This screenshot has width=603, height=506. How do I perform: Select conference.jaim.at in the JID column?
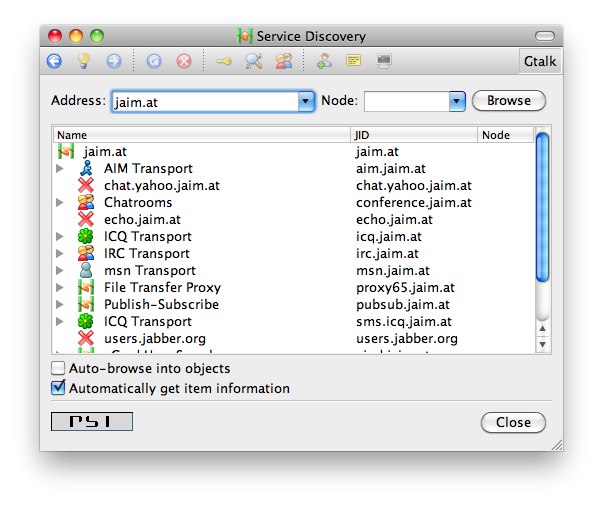pyautogui.click(x=413, y=203)
